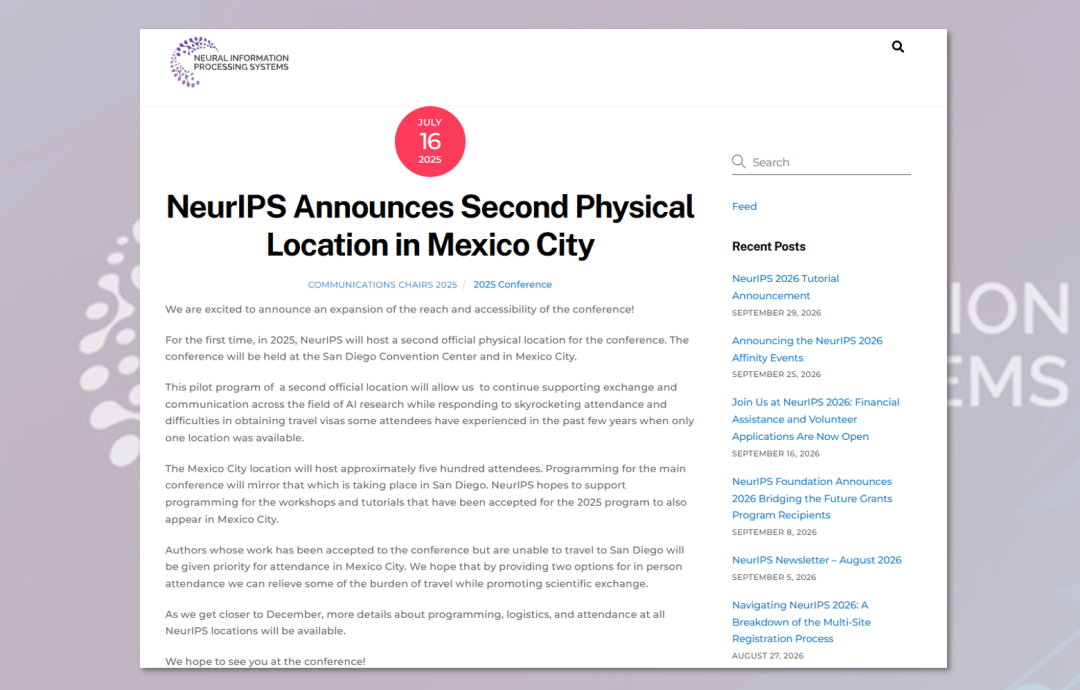Open the Feed link

point(744,207)
